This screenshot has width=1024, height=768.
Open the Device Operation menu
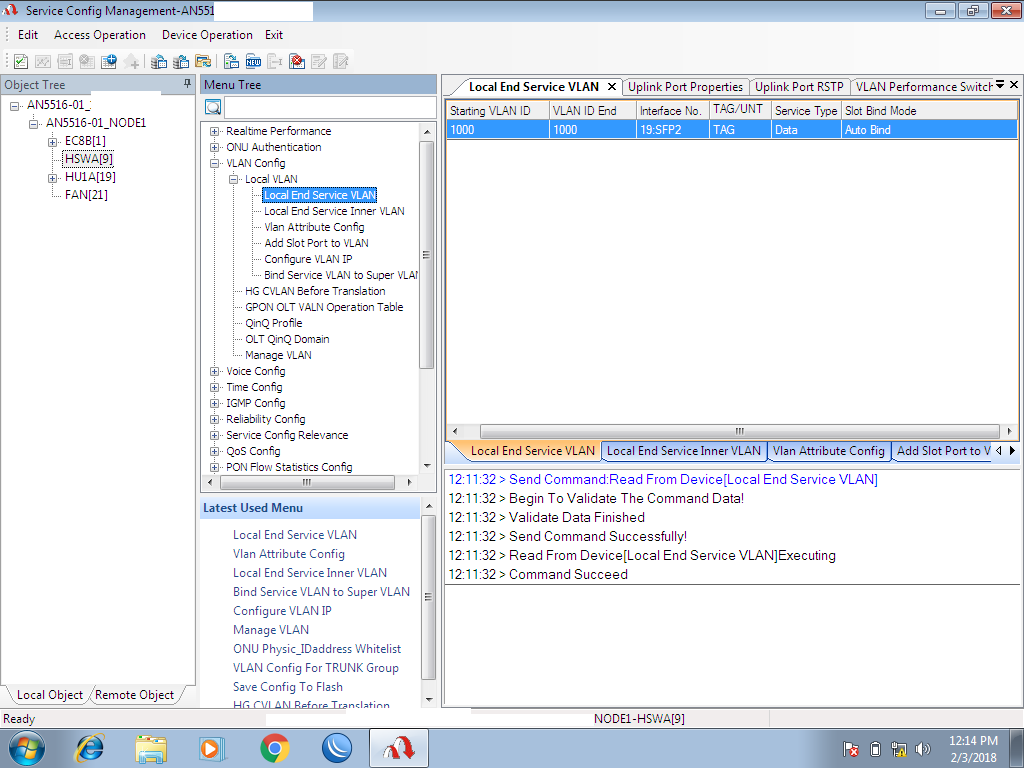point(207,35)
